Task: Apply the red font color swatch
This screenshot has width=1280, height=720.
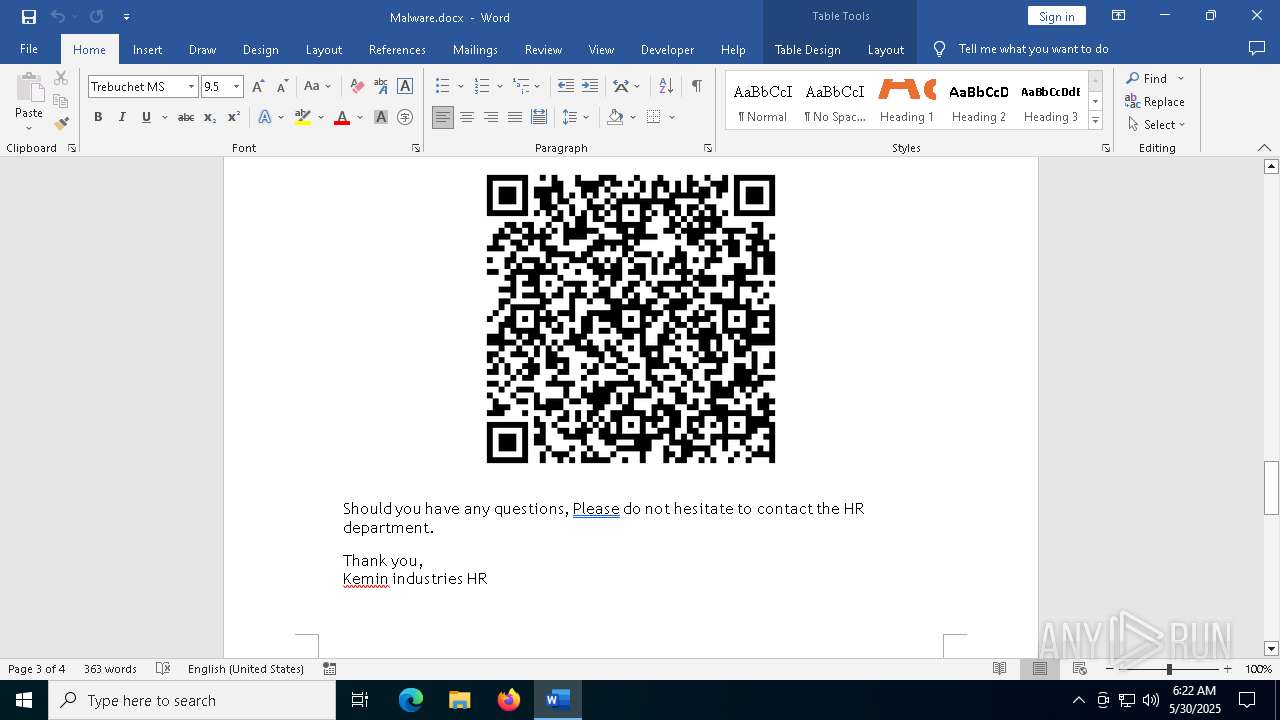Action: click(x=342, y=117)
